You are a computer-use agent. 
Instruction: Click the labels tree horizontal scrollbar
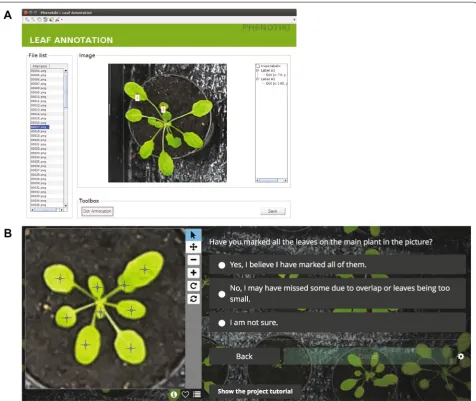[x=271, y=180]
